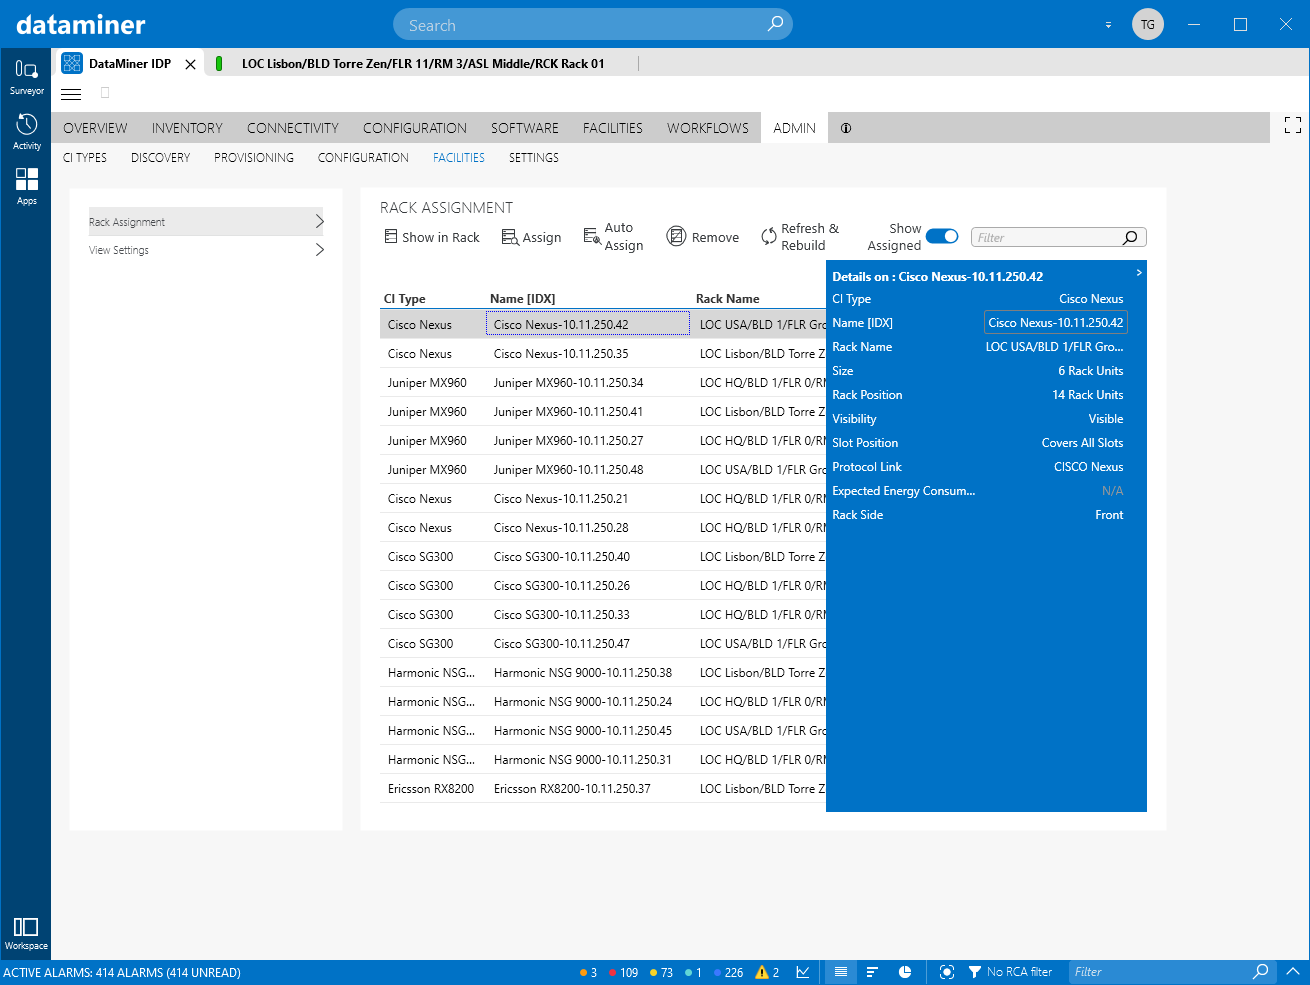
Task: Close the DataMiner IDP tab
Action: point(190,64)
